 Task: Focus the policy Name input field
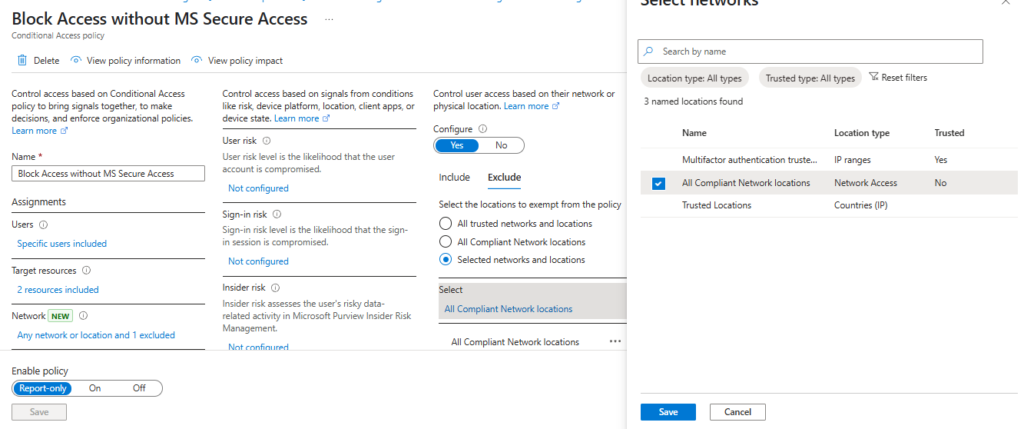coord(108,173)
